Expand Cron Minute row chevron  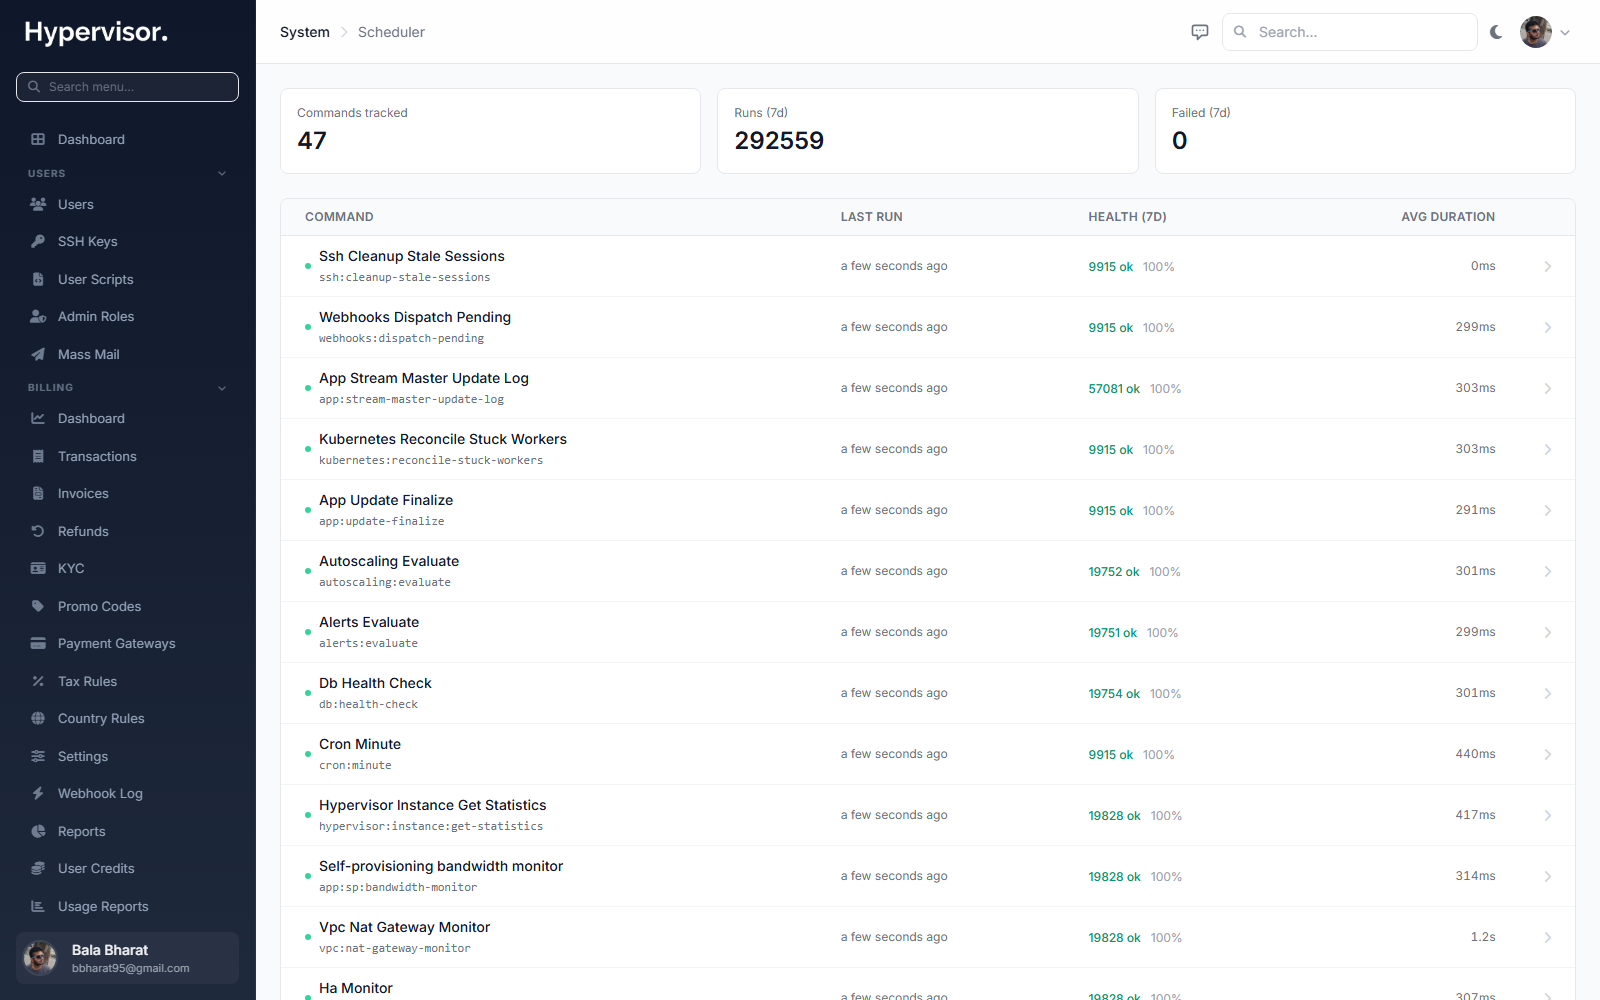point(1548,754)
